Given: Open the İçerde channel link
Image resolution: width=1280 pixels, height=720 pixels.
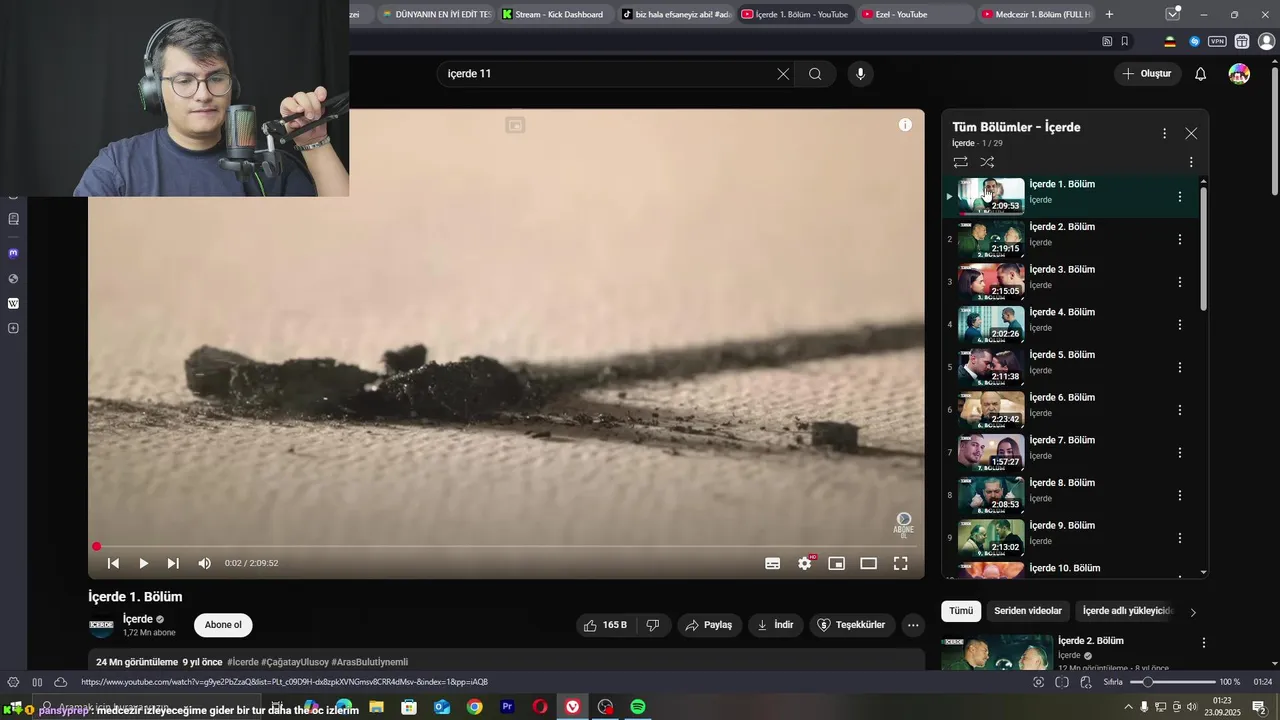Looking at the screenshot, I should click(138, 619).
